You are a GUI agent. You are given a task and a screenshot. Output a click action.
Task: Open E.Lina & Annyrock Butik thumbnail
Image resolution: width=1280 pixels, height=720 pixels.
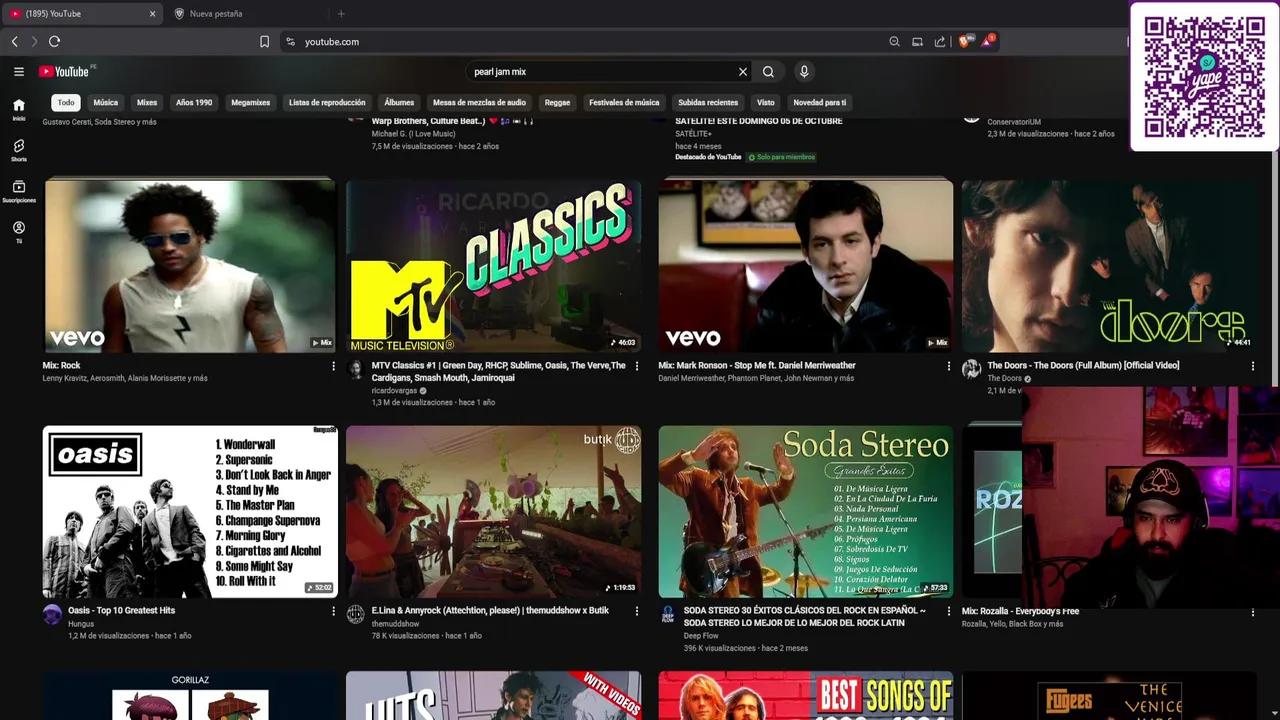click(x=494, y=512)
